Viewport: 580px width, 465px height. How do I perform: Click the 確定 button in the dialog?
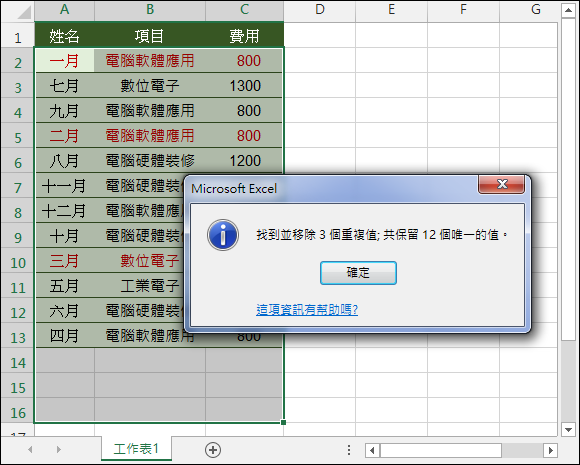coord(358,273)
